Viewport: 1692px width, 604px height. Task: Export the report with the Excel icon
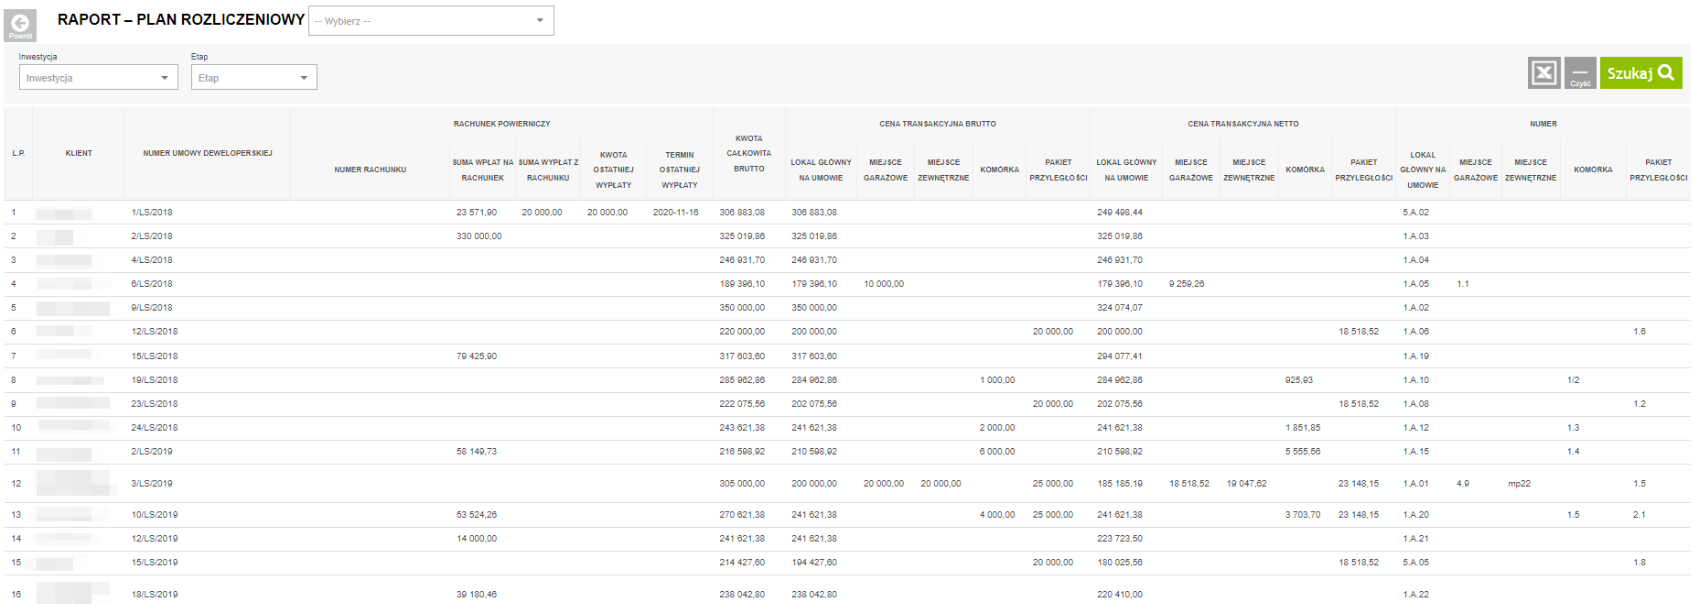[x=1544, y=73]
